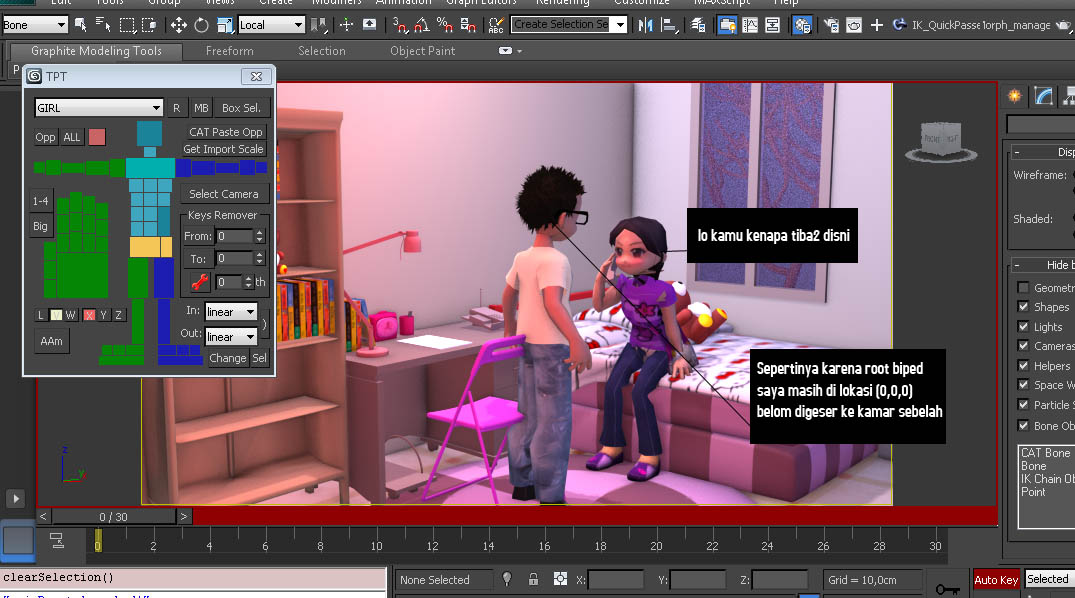Click the Align tool icon
This screenshot has width=1075, height=598.
668,25
